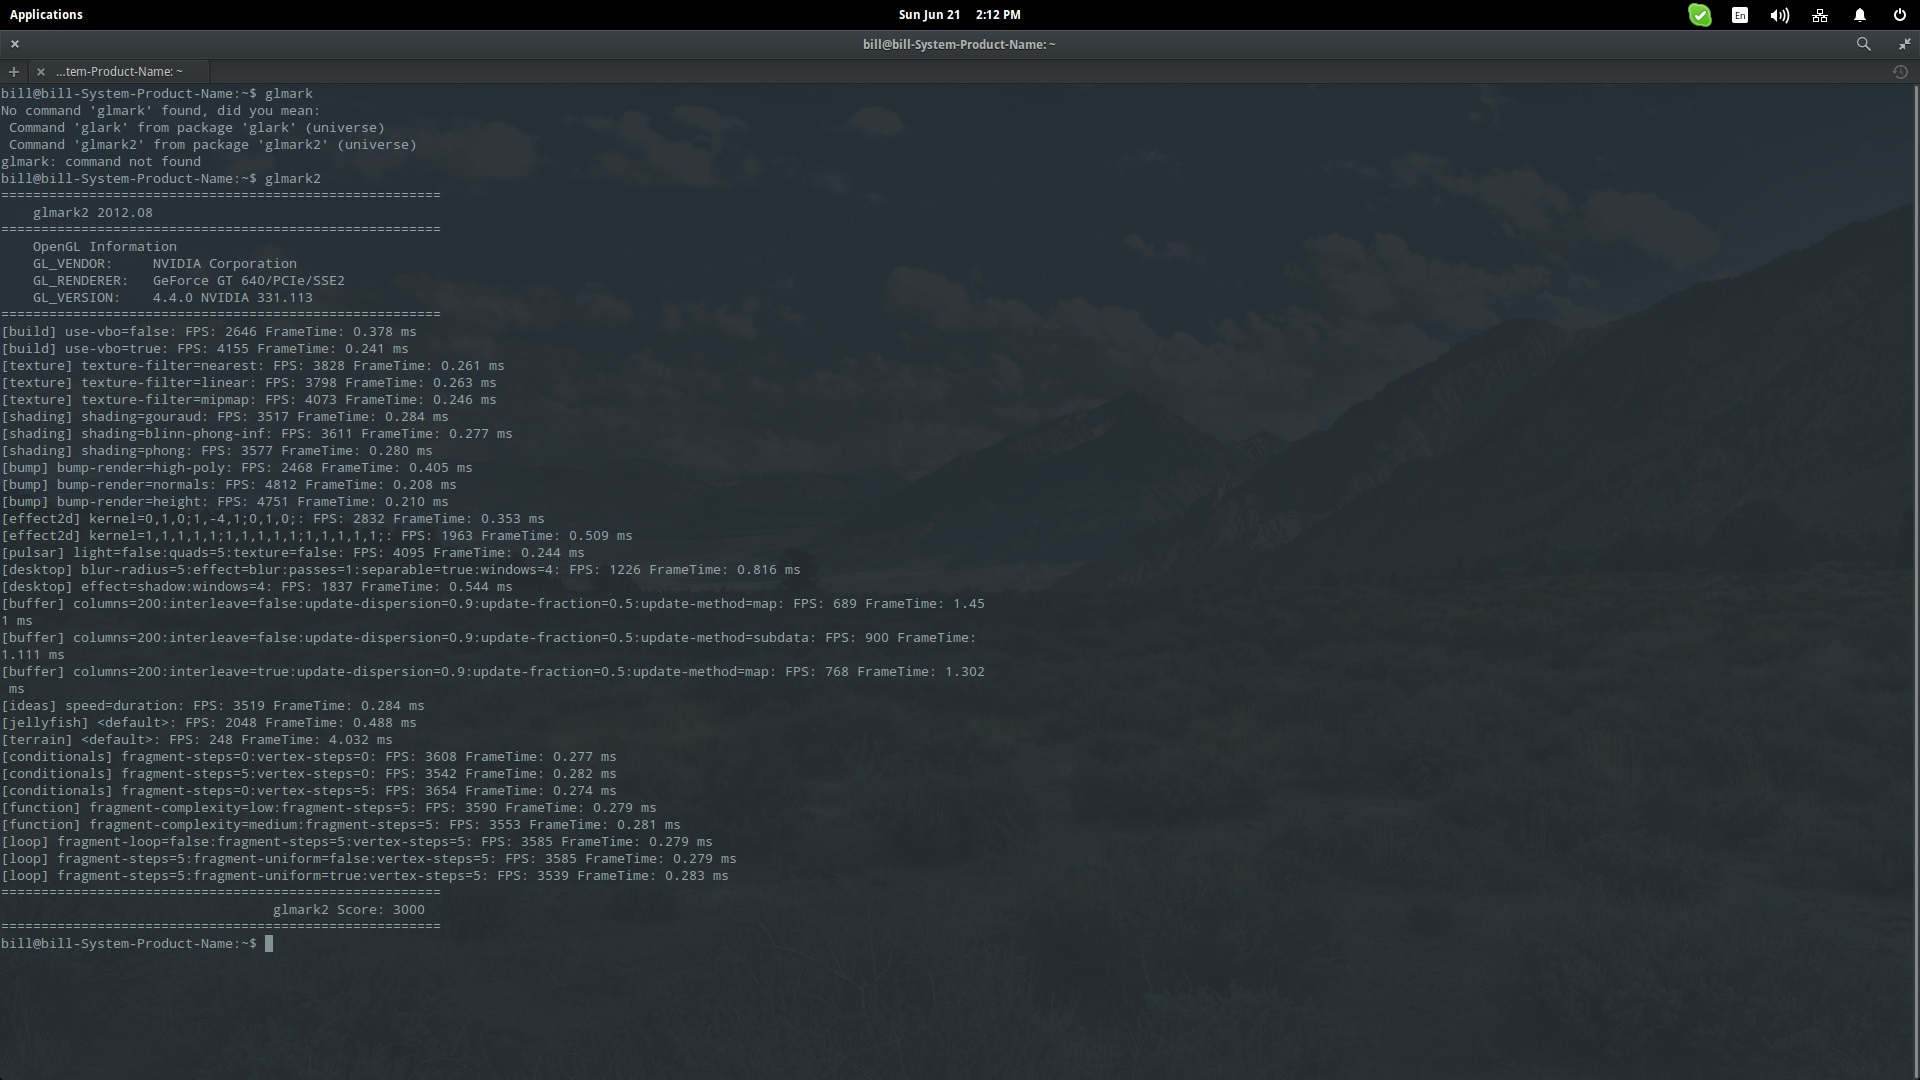
Task: Open the sound volume indicator
Action: pyautogui.click(x=1780, y=15)
